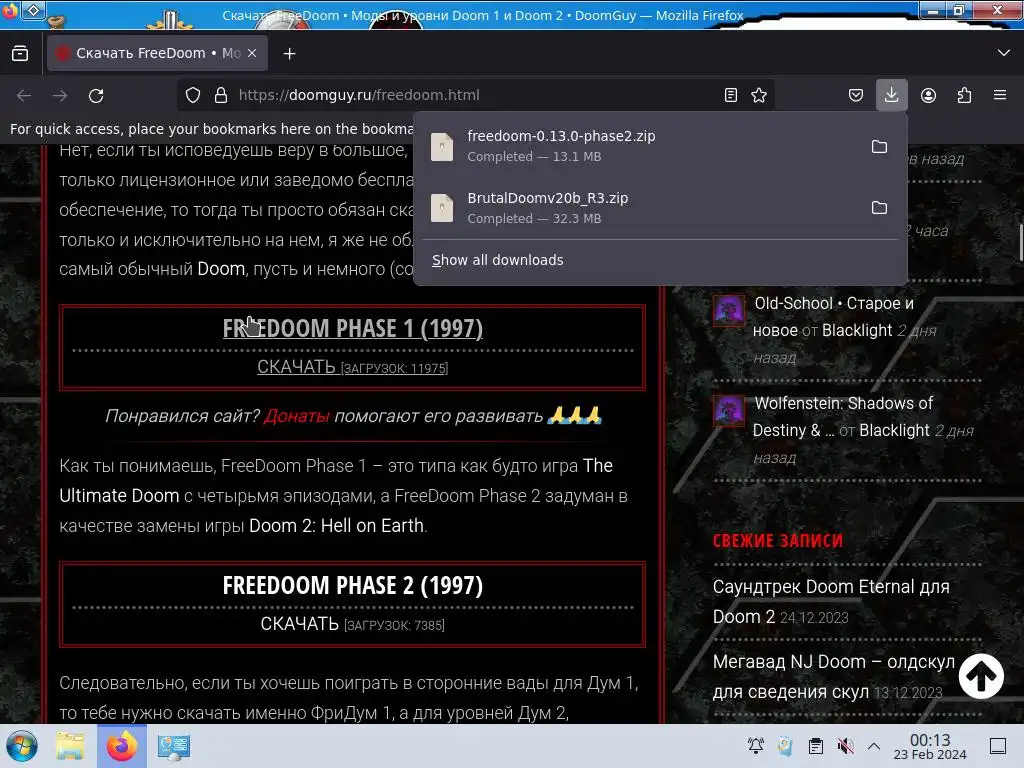Close the Скачать FreeDoom tab
The width and height of the screenshot is (1024, 768).
[252, 53]
